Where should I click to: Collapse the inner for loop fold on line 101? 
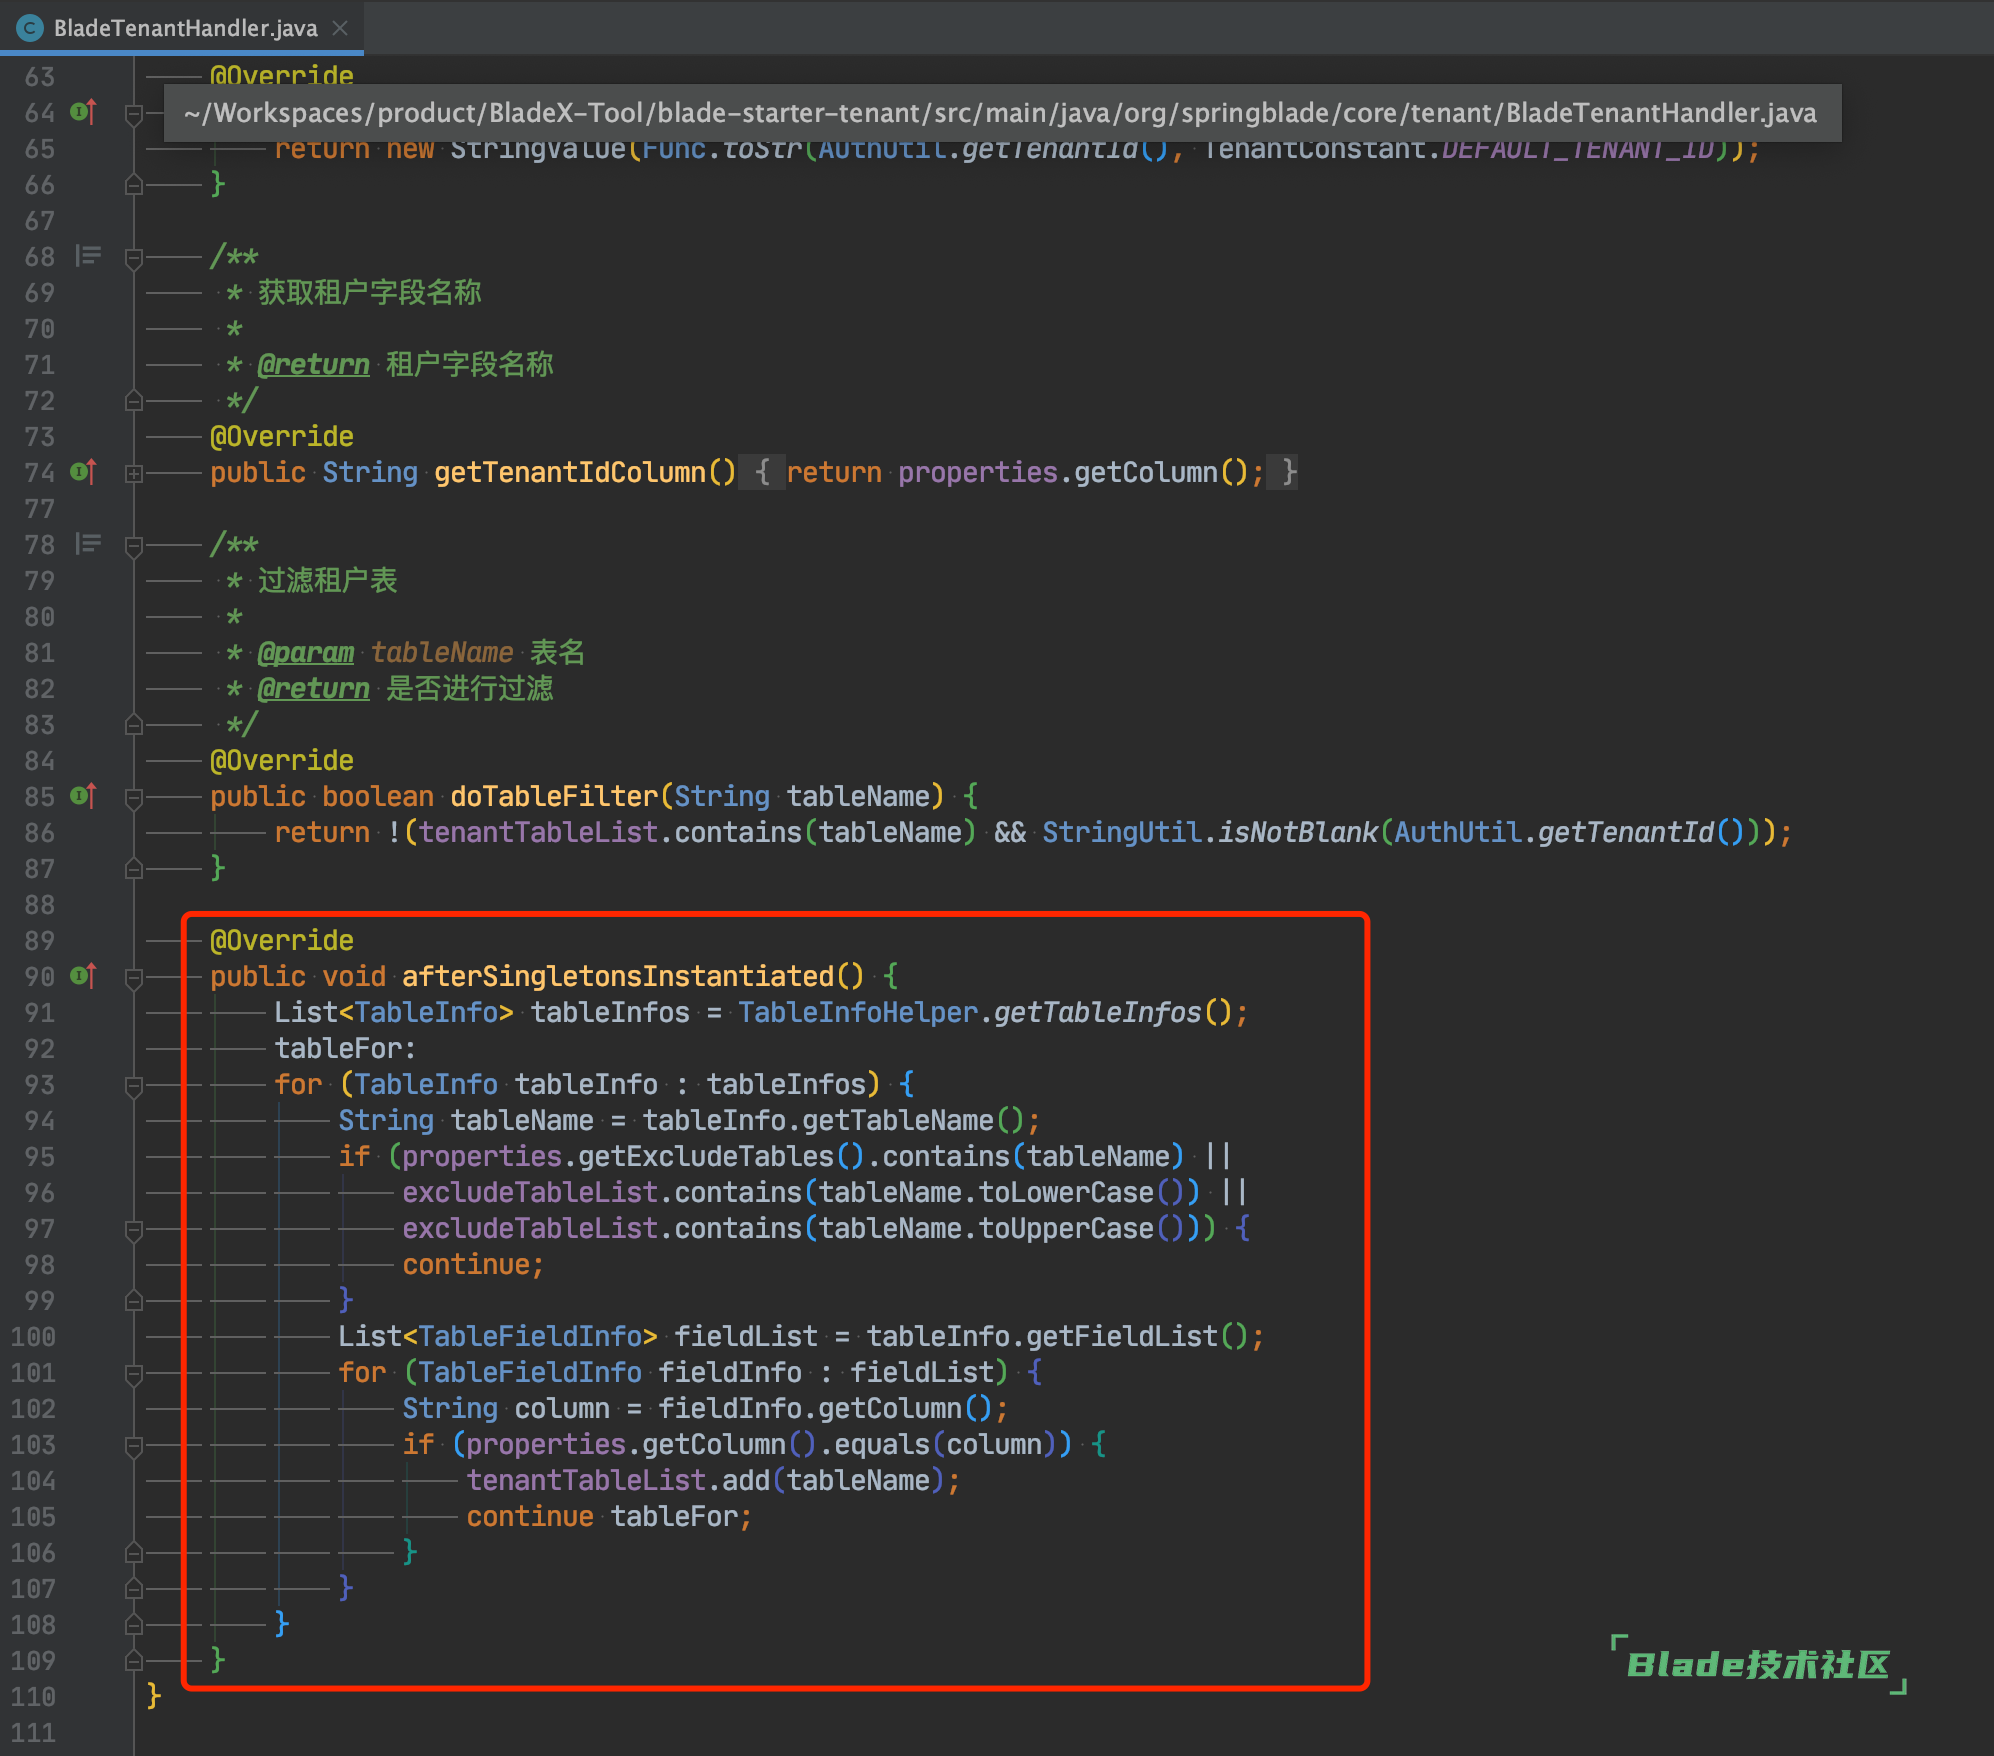[x=133, y=1374]
